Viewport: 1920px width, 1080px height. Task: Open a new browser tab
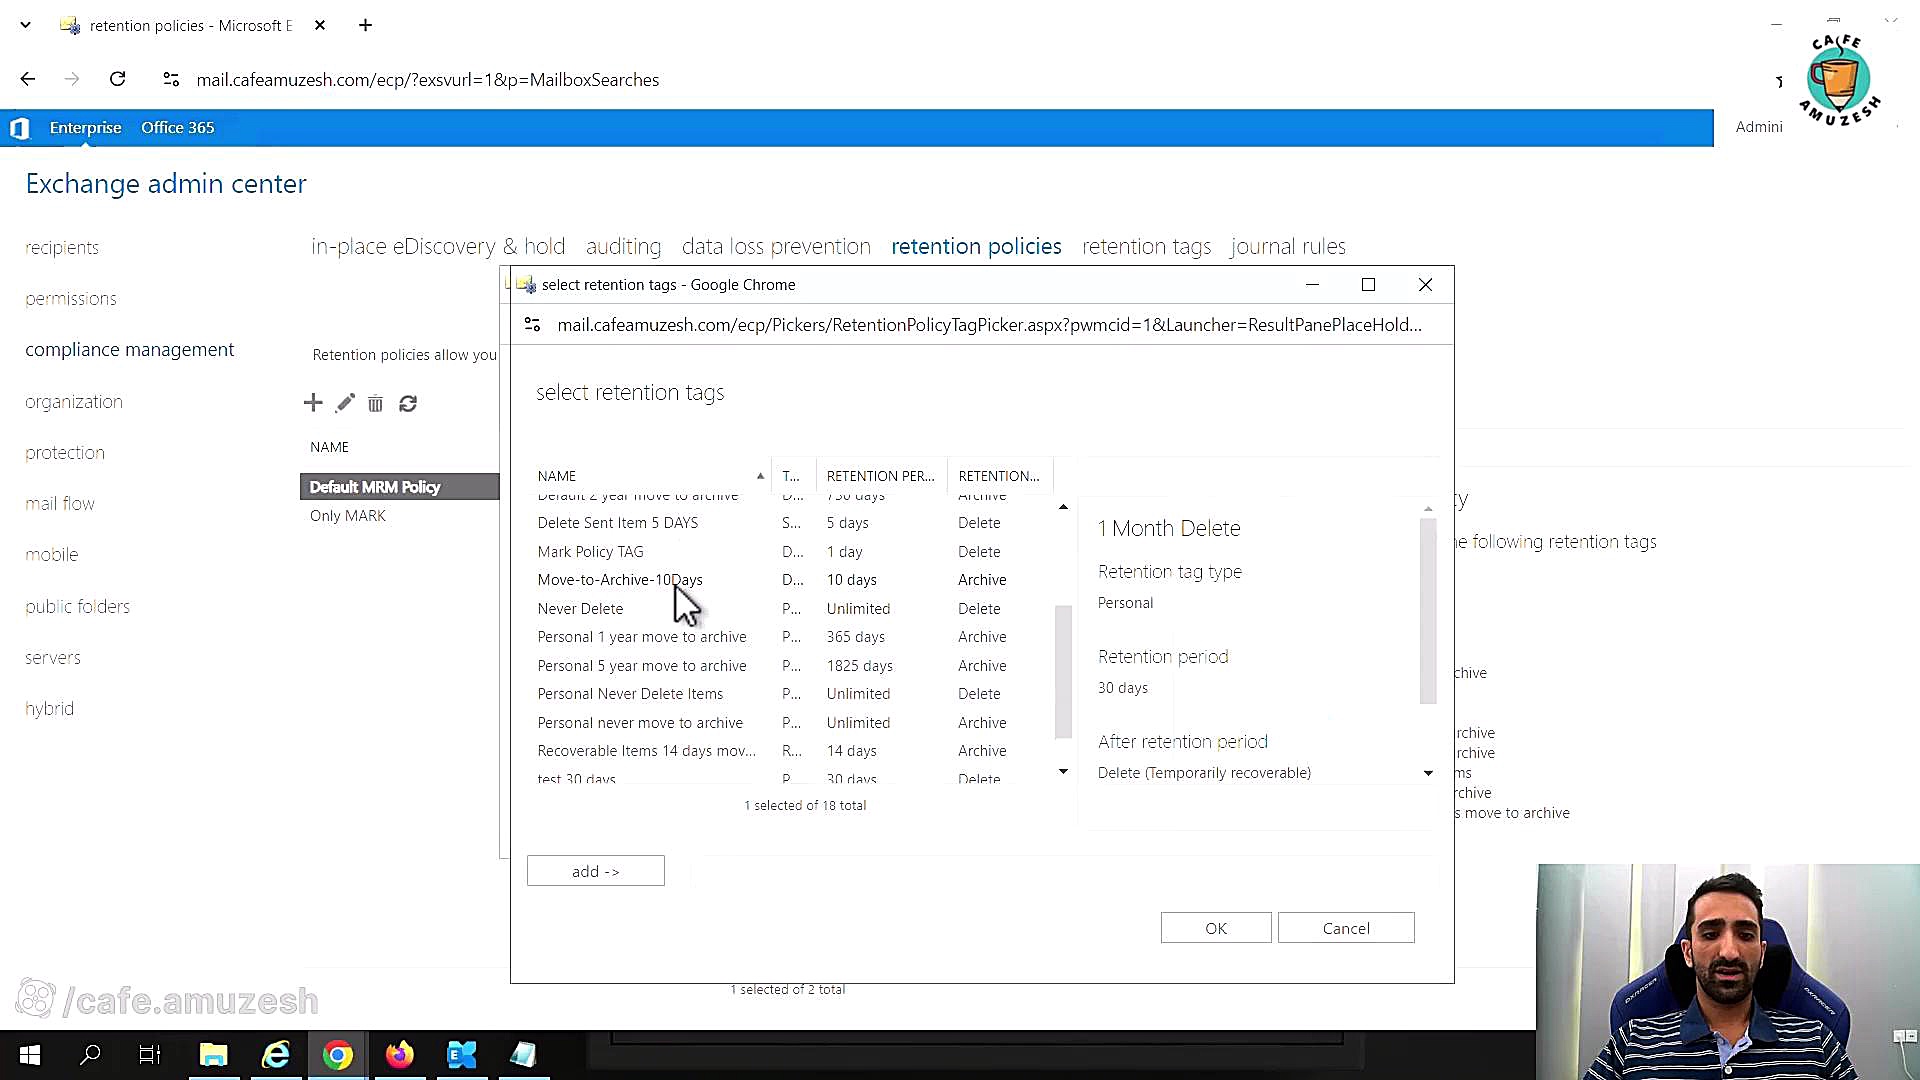(x=366, y=25)
